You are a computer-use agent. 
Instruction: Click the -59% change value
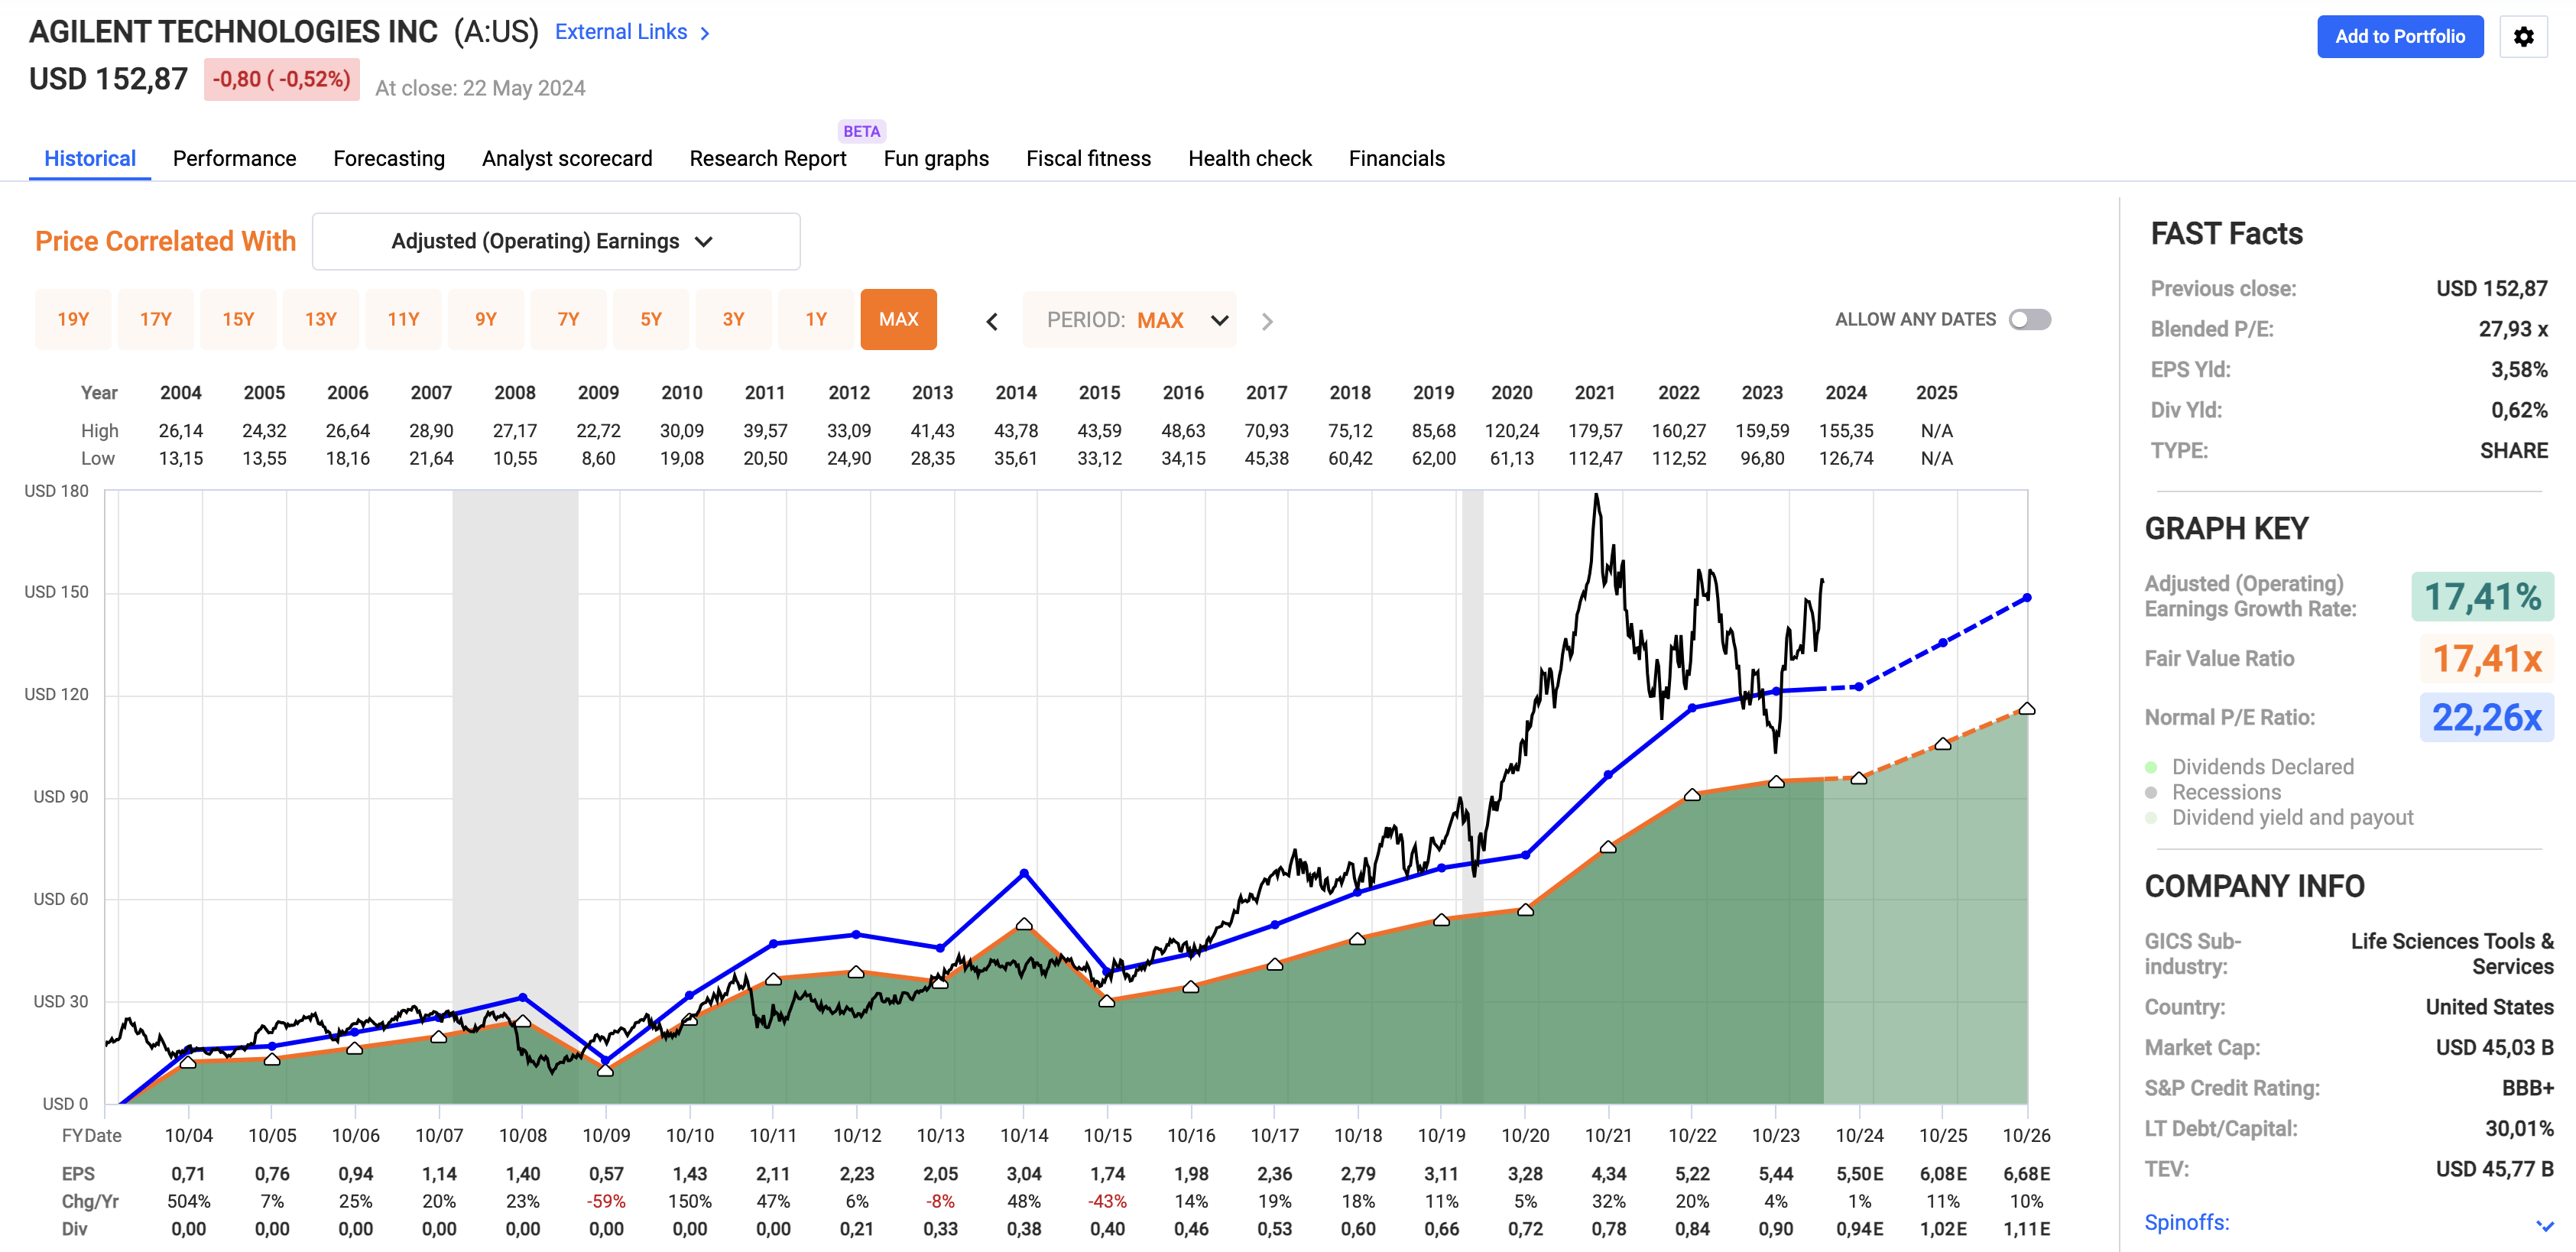click(606, 1202)
